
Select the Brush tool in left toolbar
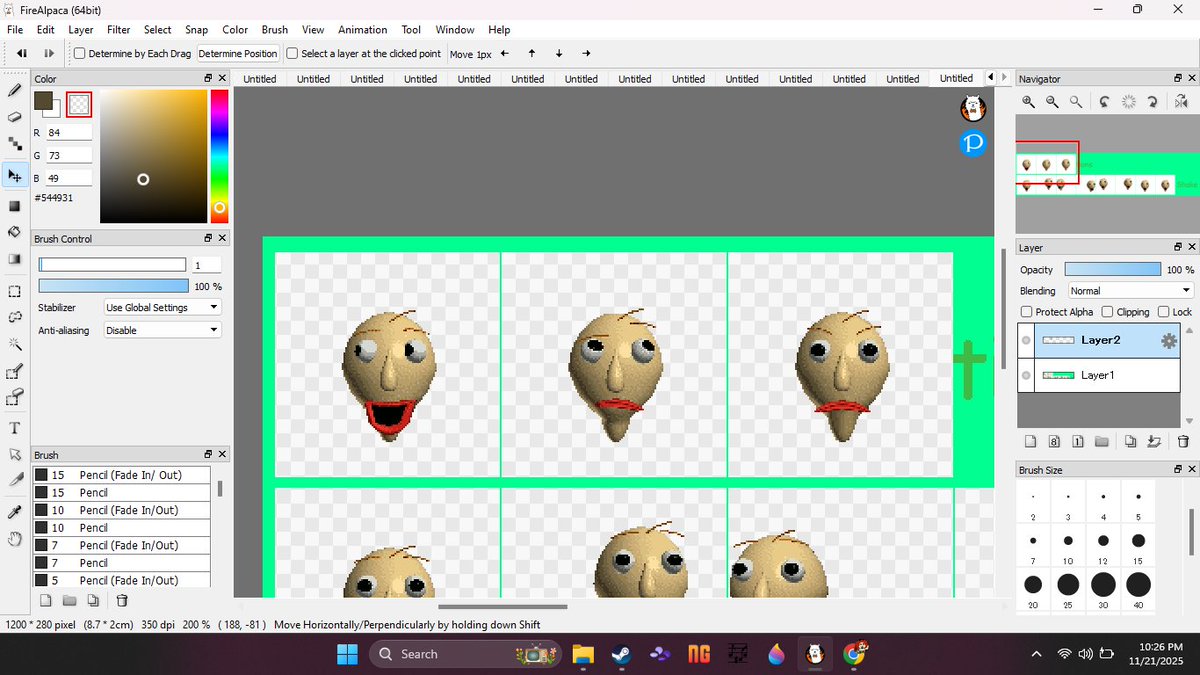[15, 90]
